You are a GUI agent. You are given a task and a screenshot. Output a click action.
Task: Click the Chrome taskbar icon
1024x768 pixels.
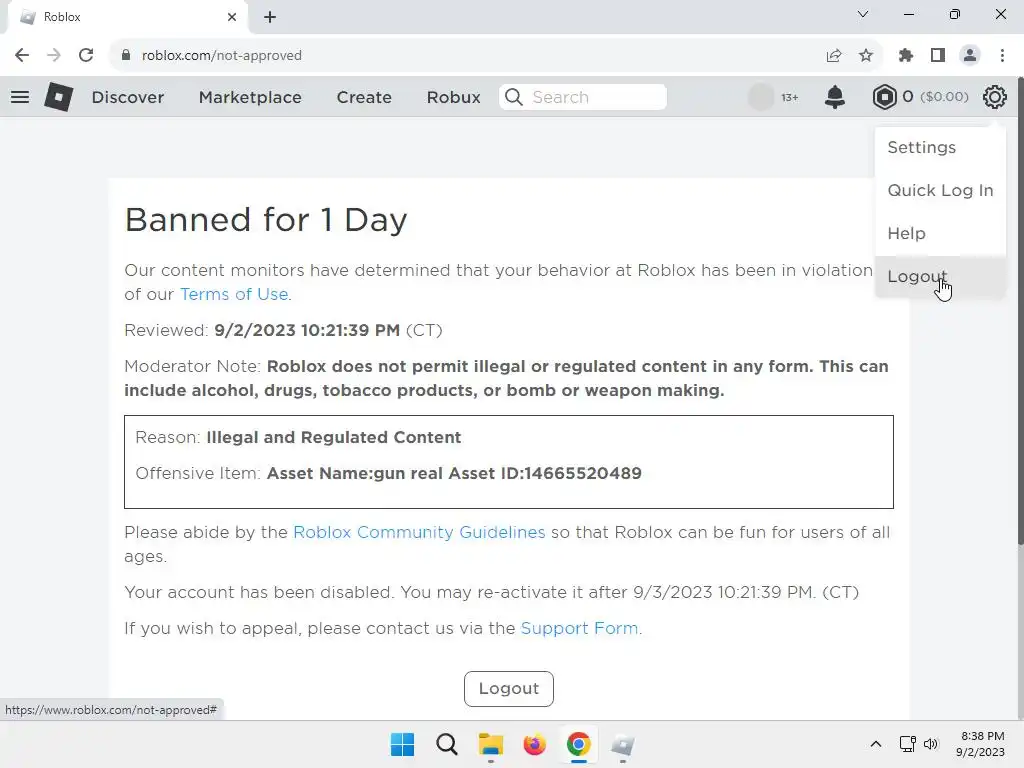579,744
